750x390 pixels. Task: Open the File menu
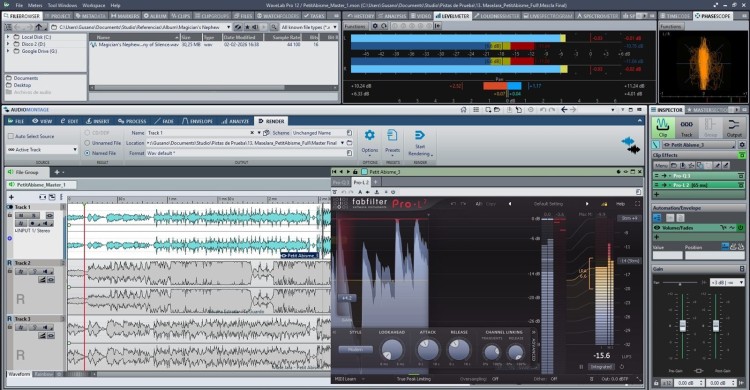19,5
